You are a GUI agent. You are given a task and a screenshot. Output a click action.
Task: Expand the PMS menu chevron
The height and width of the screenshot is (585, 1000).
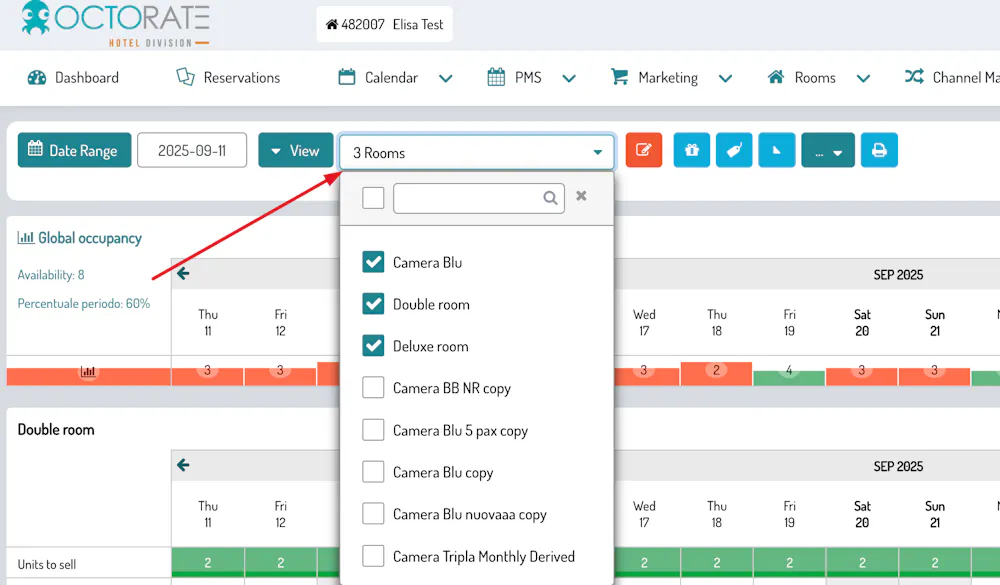569,78
